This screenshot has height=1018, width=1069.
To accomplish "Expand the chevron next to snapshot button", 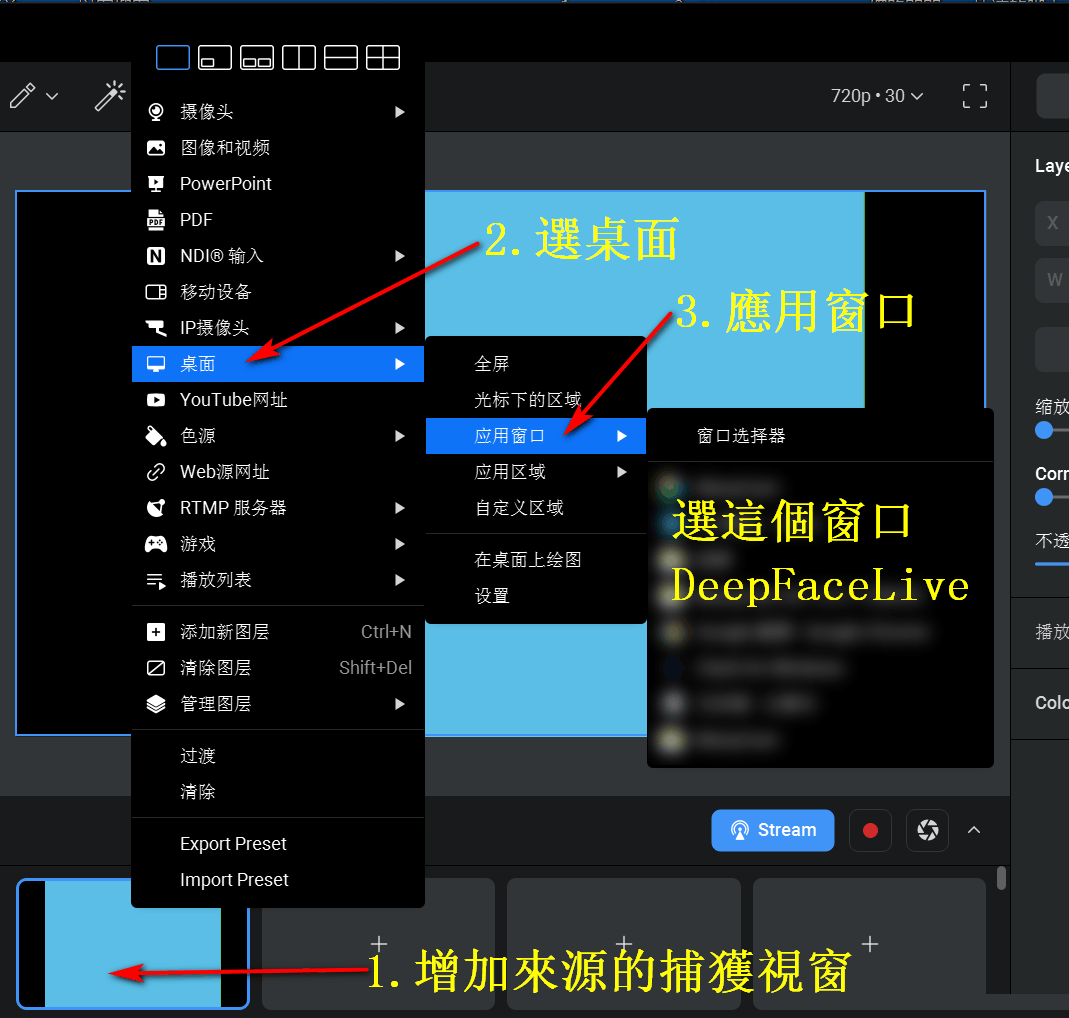I will (x=974, y=830).
